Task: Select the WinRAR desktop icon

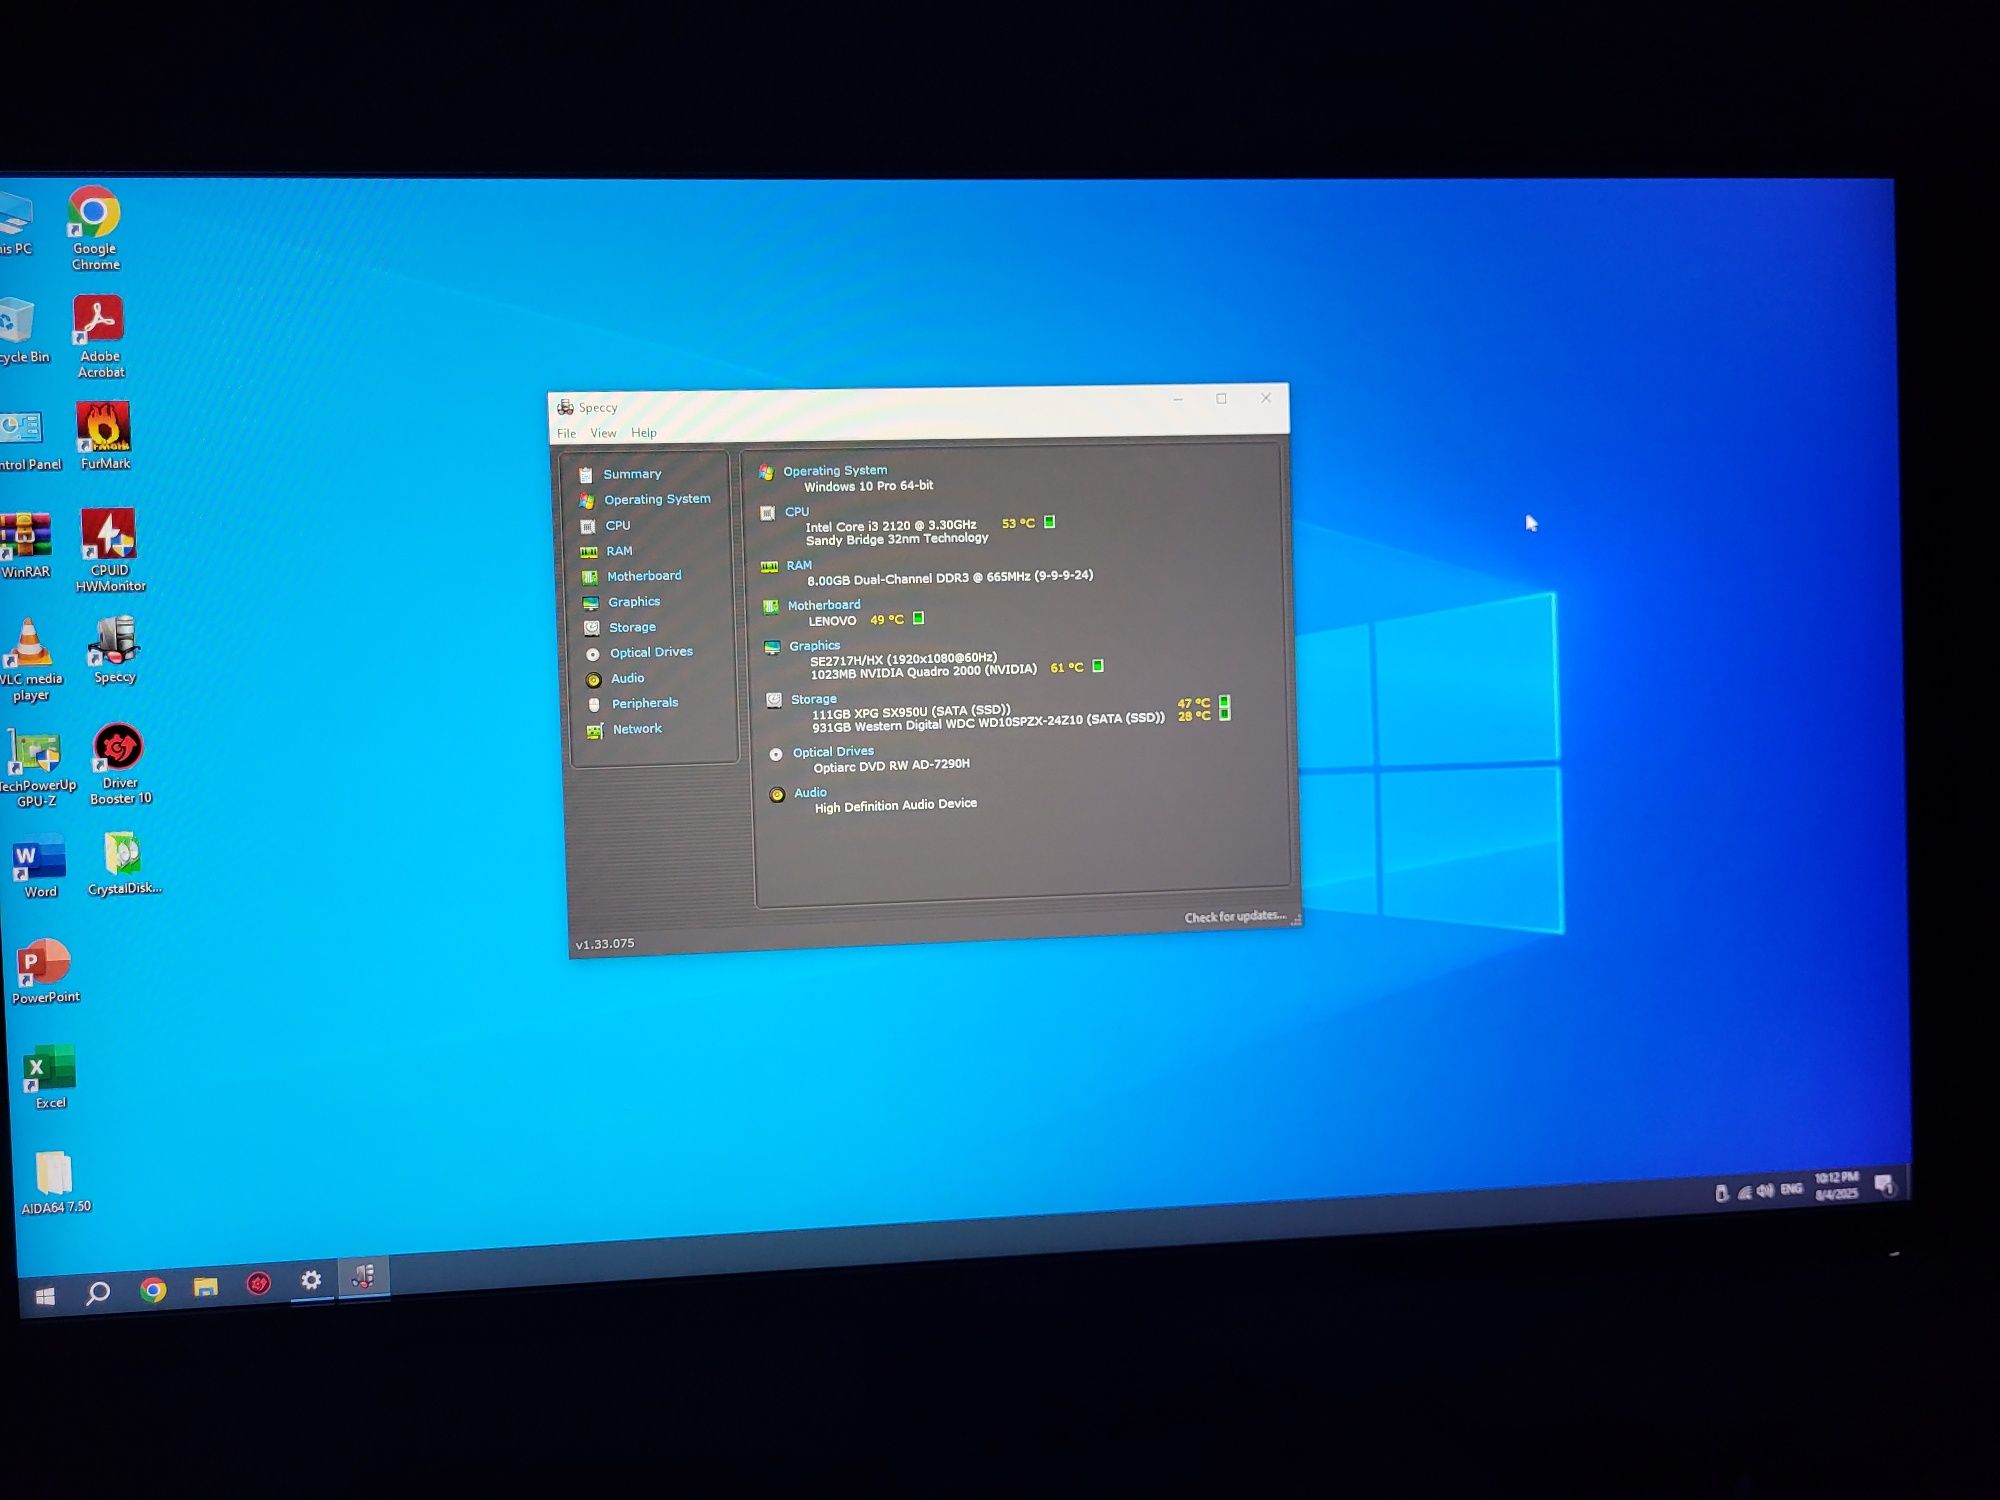Action: pos(25,546)
